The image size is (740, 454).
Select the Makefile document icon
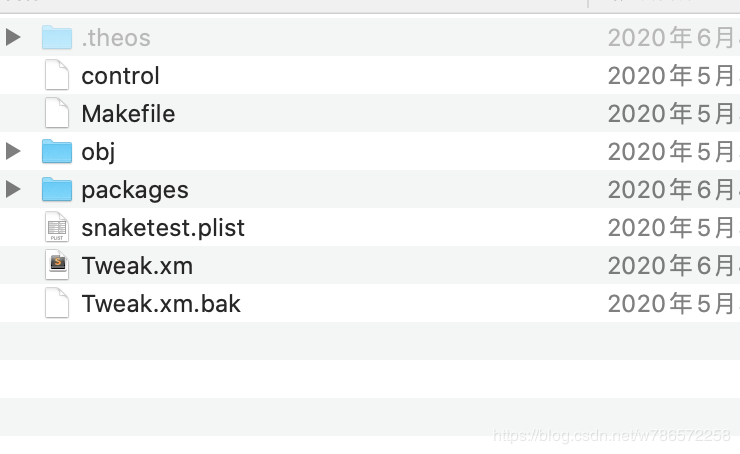[57, 113]
